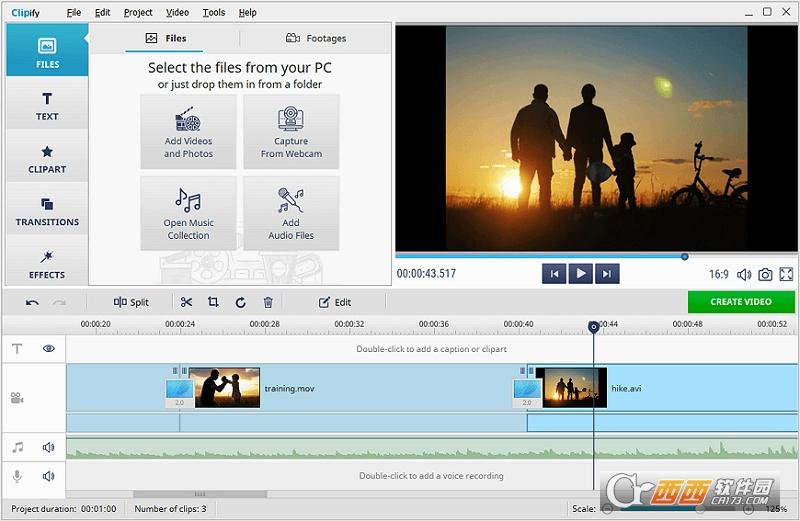
Task: Open the Video menu
Action: click(x=177, y=12)
